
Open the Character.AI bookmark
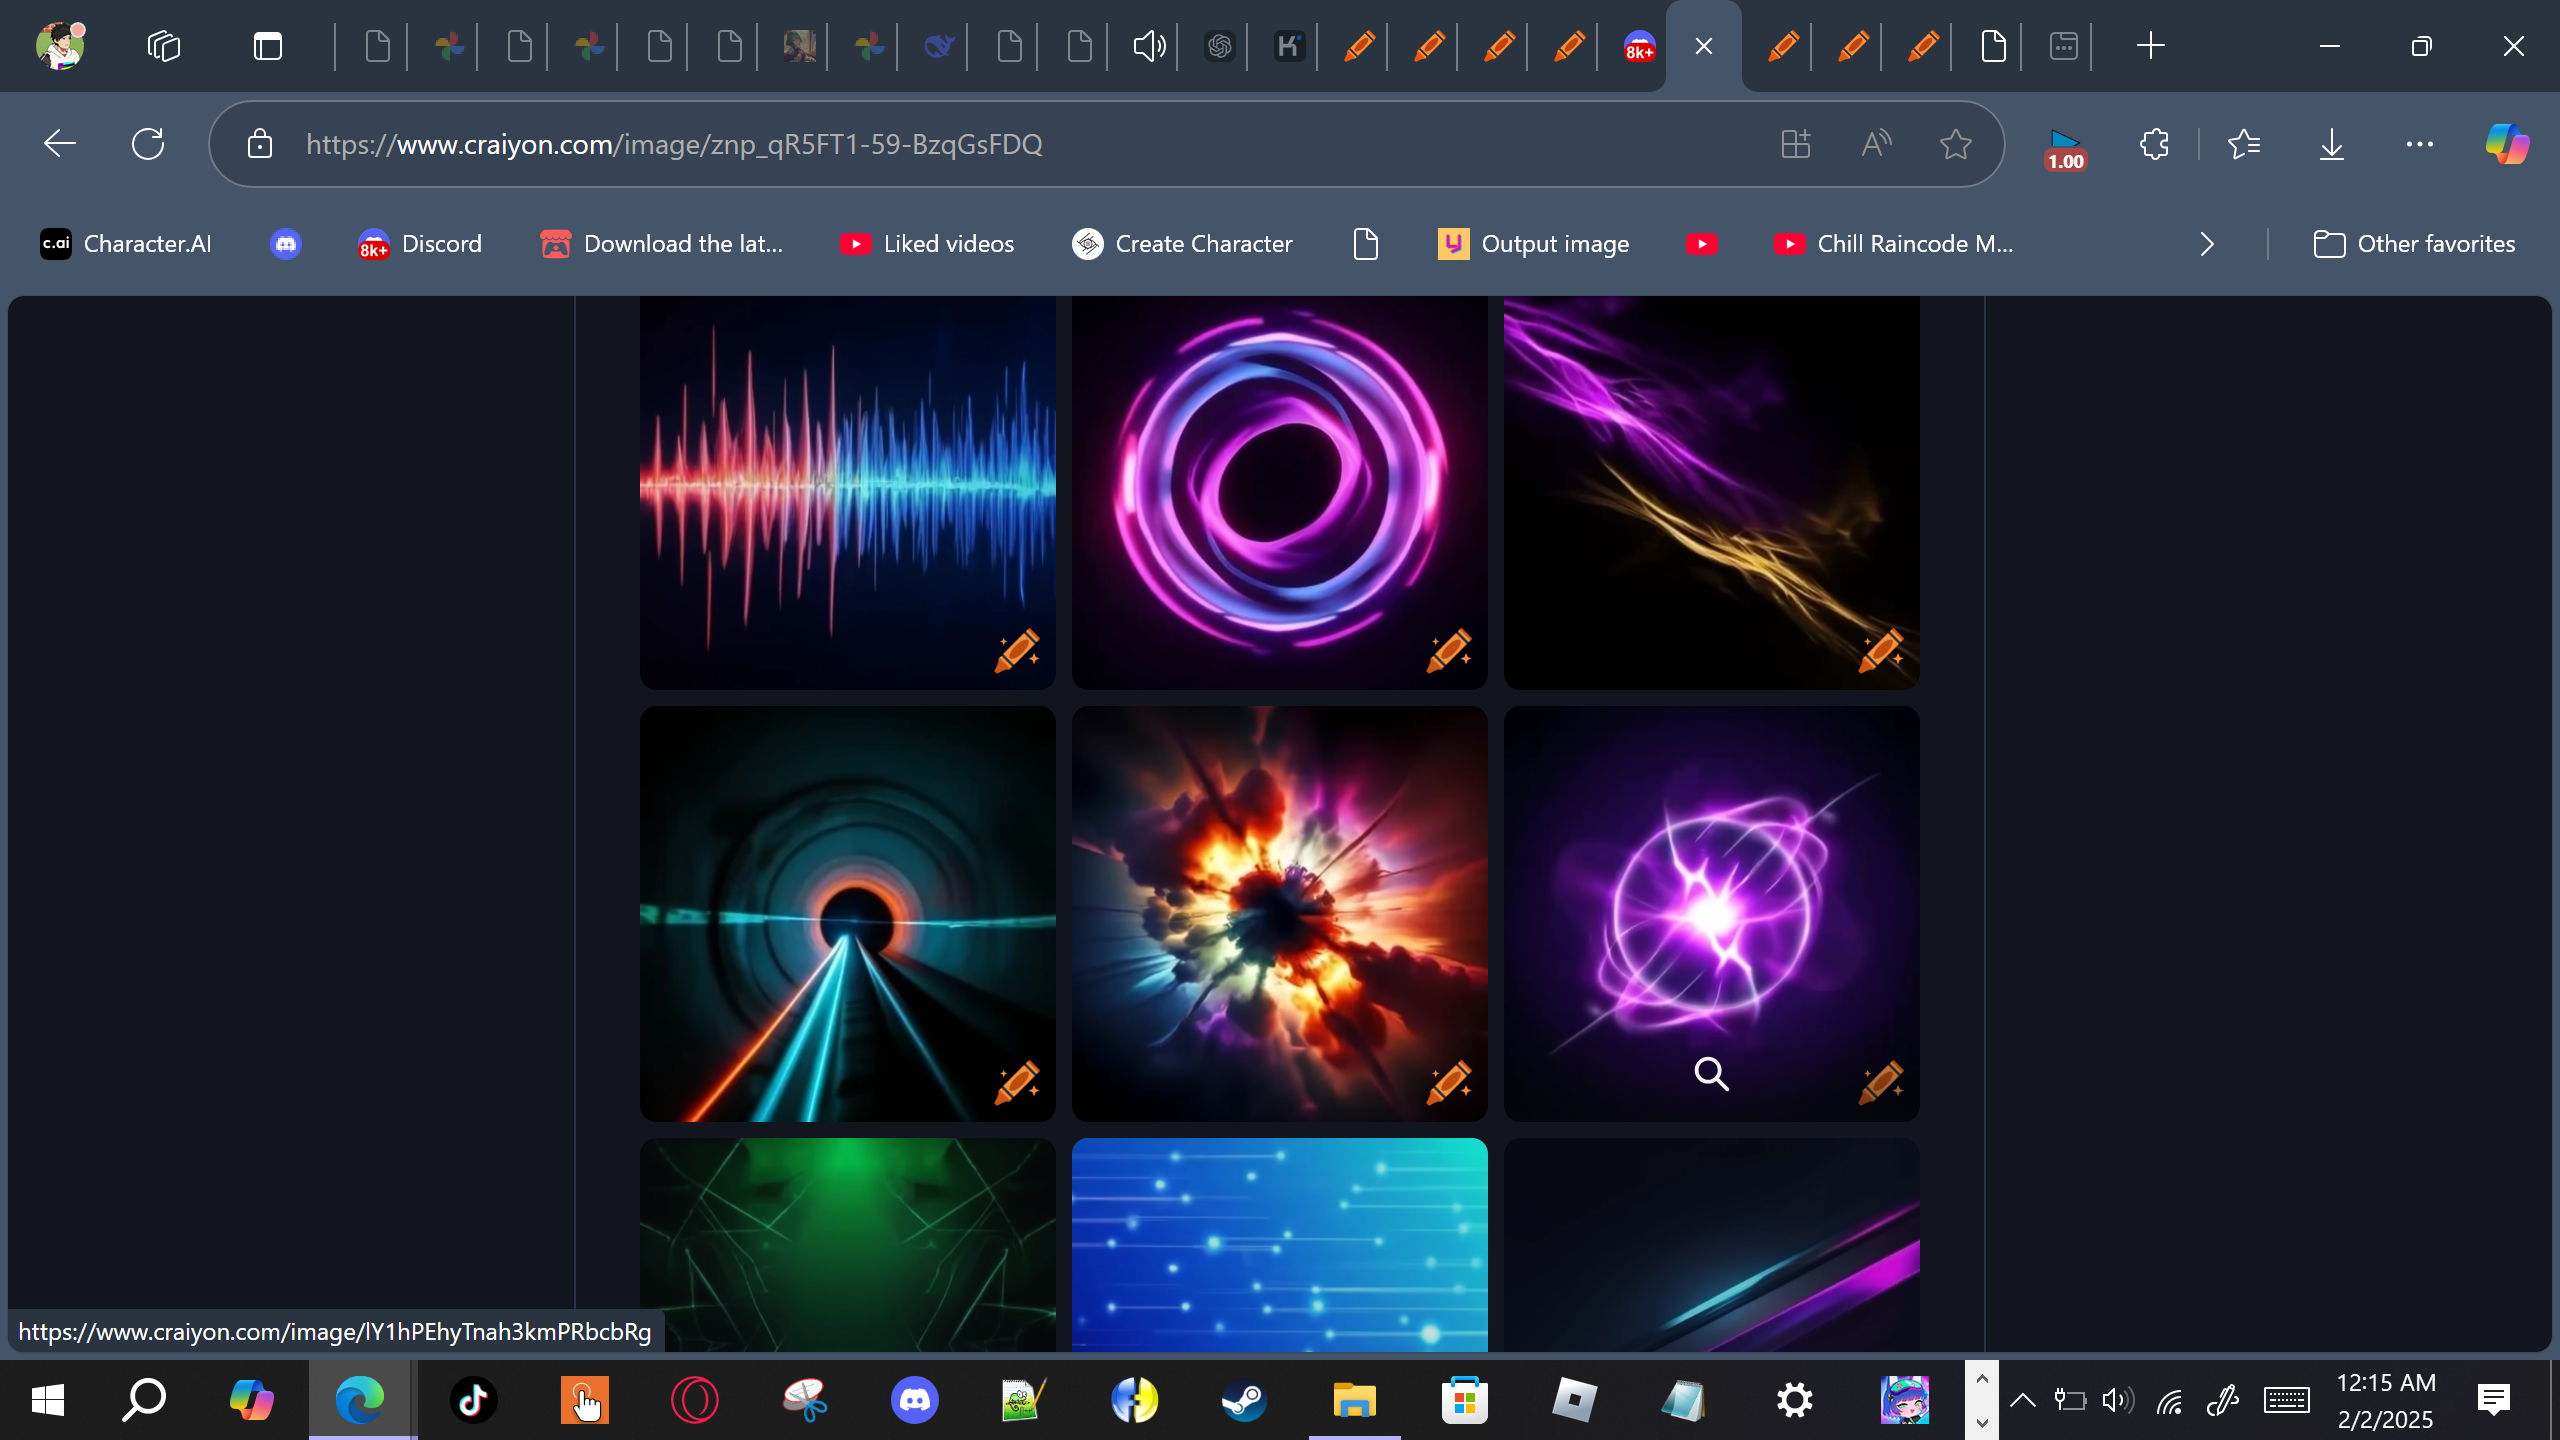click(x=126, y=244)
